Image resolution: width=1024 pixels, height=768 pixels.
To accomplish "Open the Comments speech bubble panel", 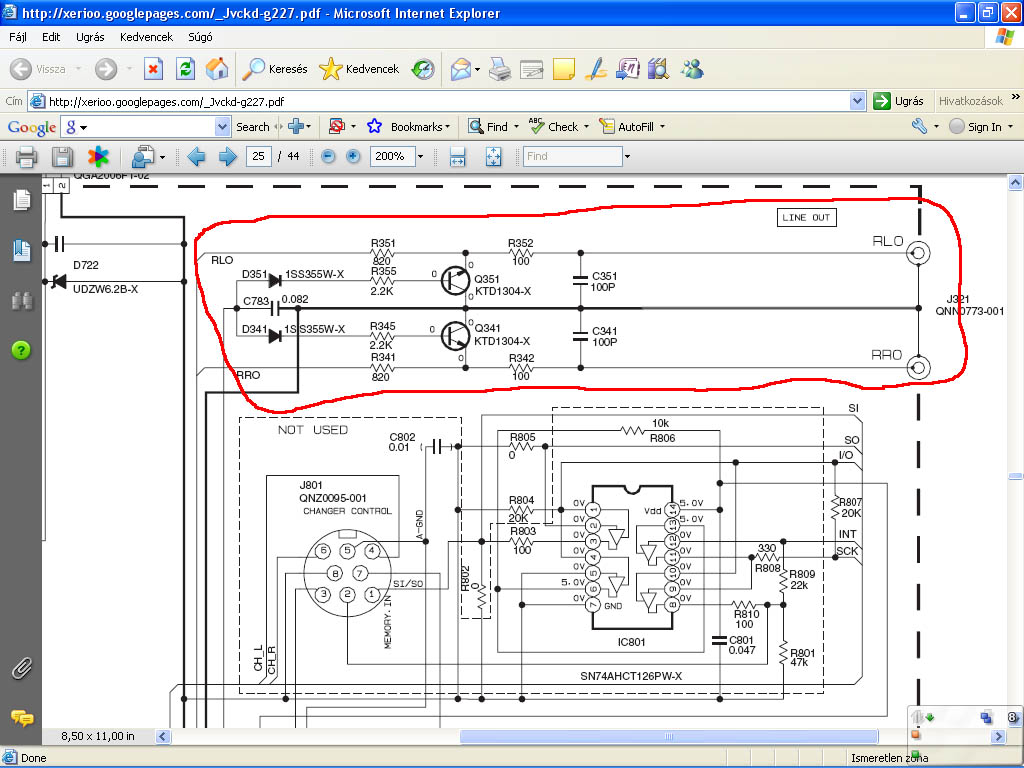I will [x=22, y=718].
